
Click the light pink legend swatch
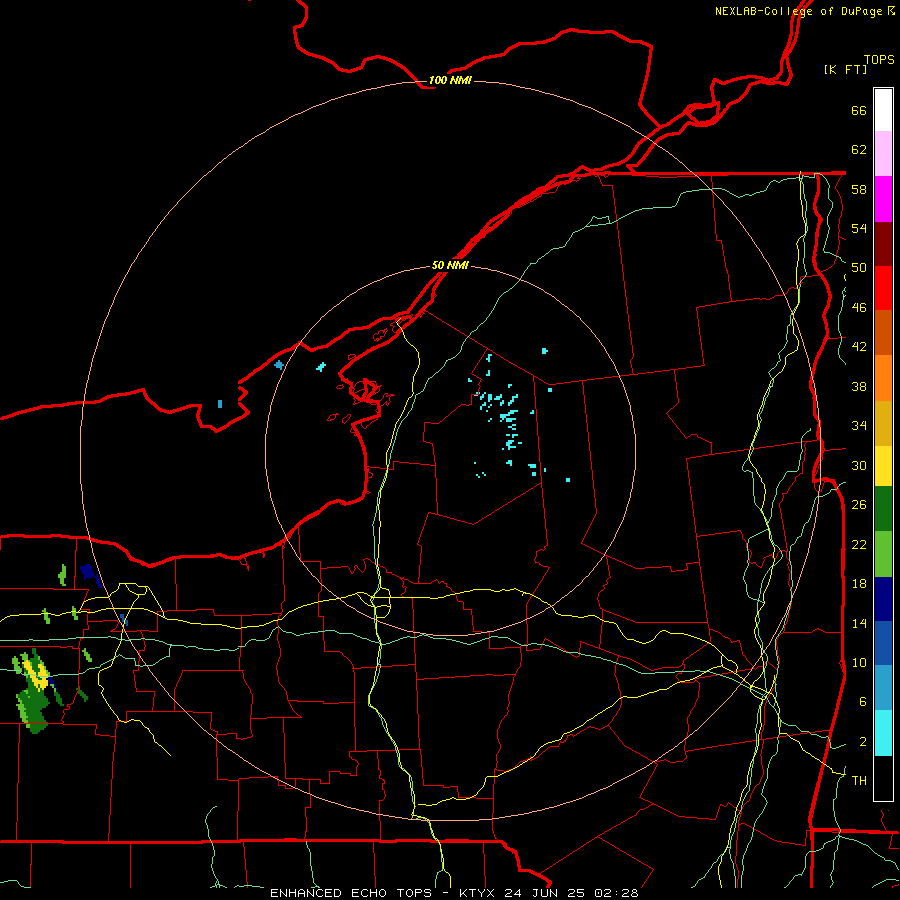883,154
